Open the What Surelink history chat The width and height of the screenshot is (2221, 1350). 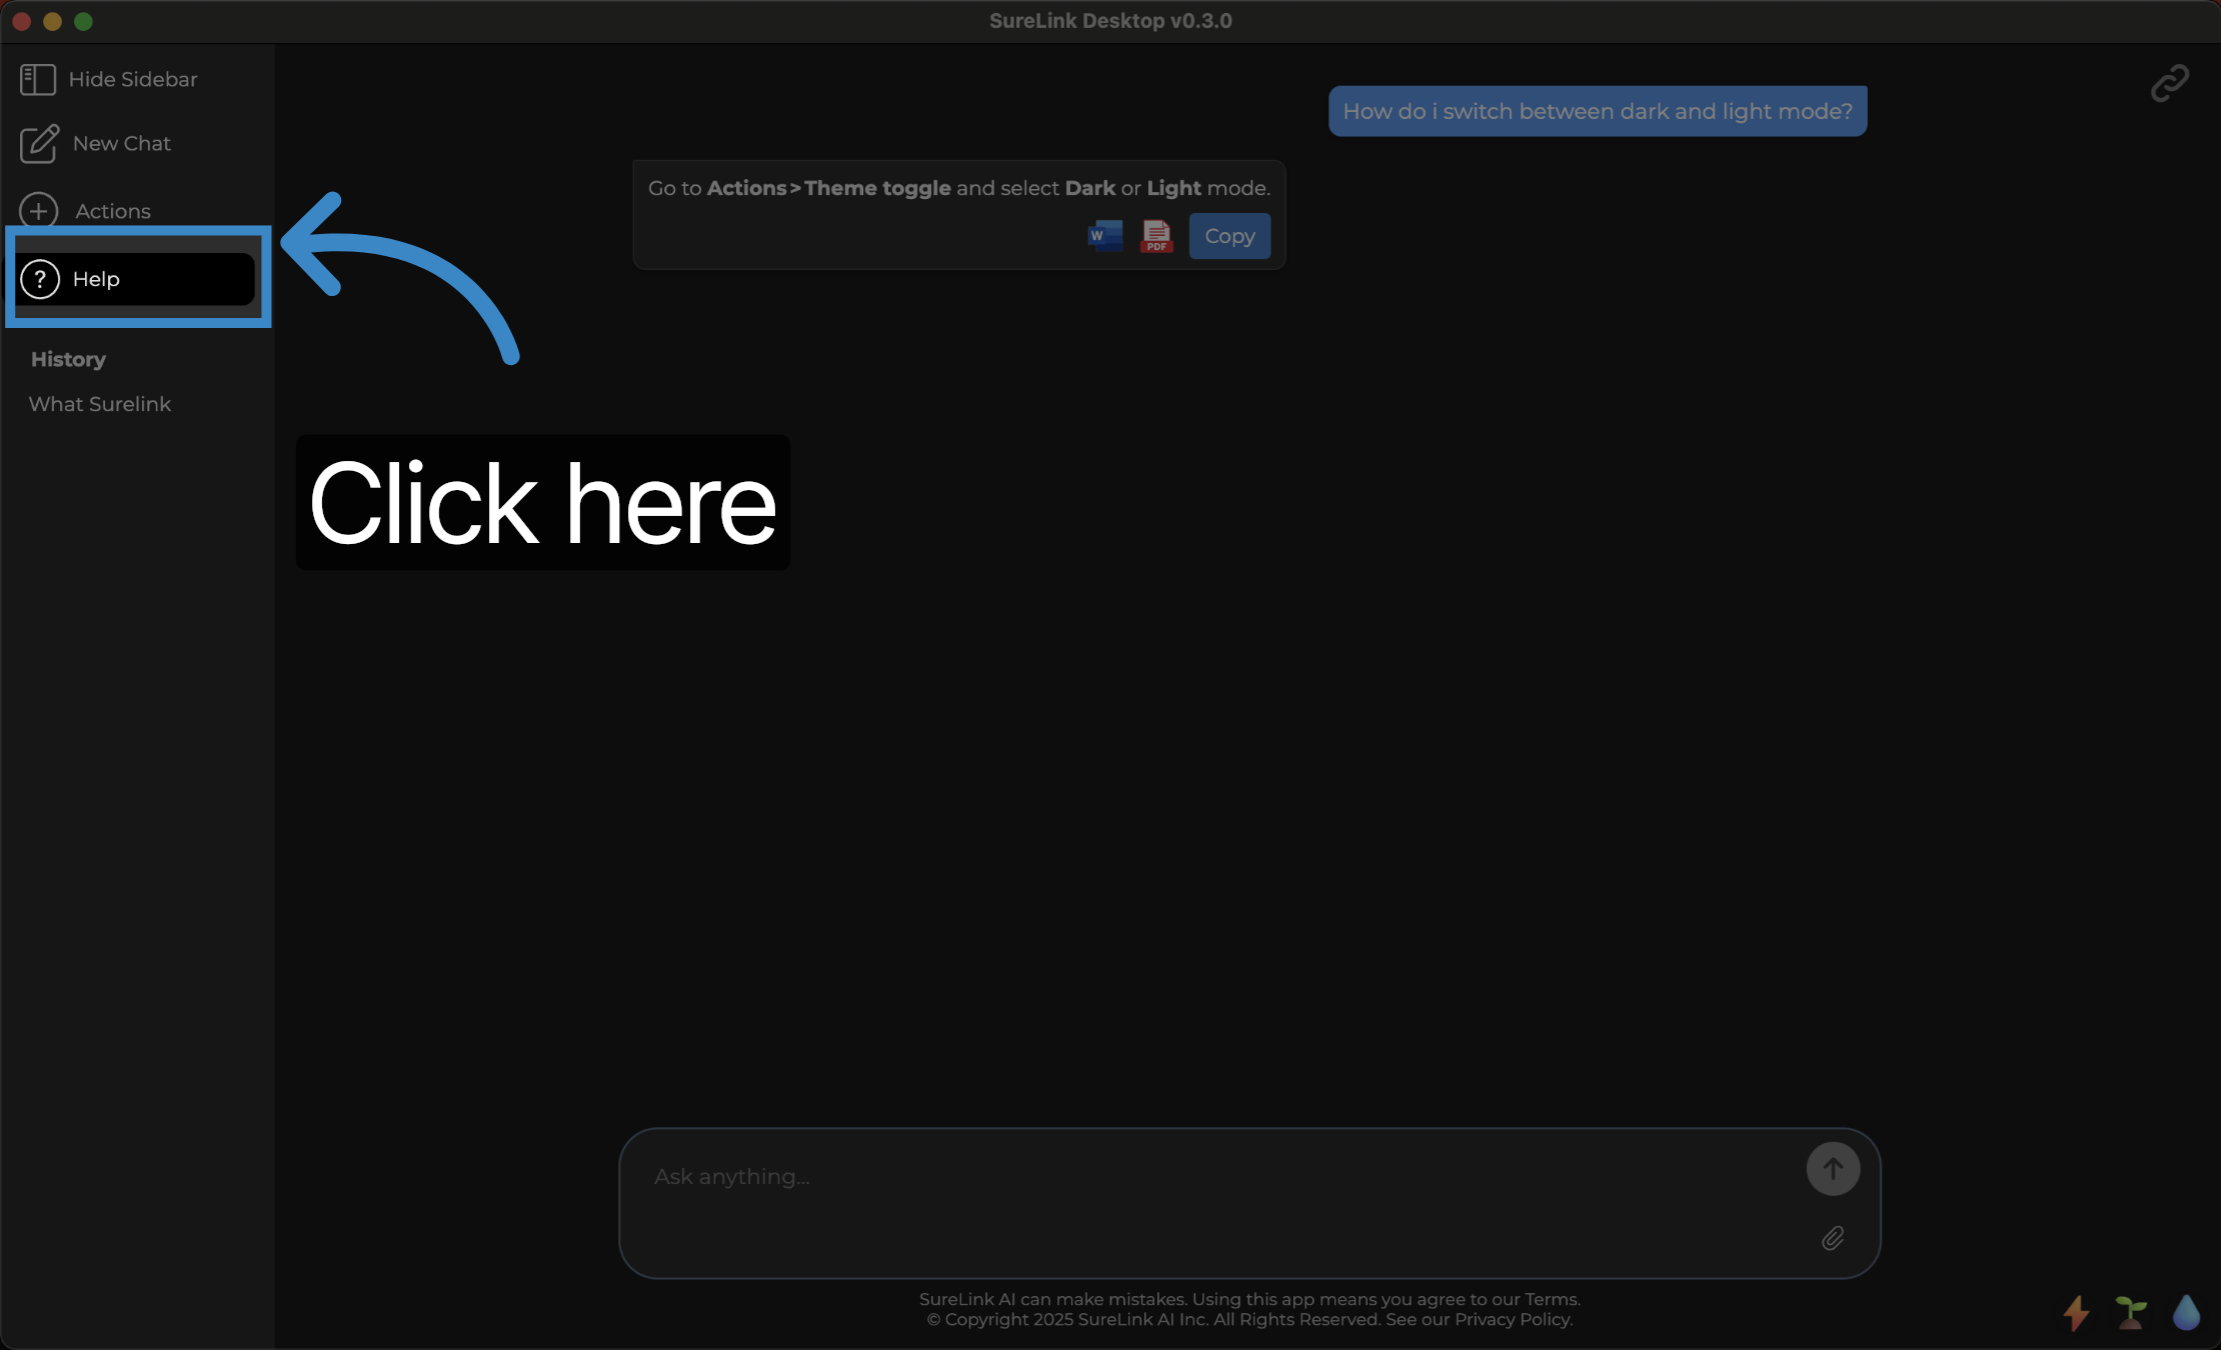click(100, 404)
